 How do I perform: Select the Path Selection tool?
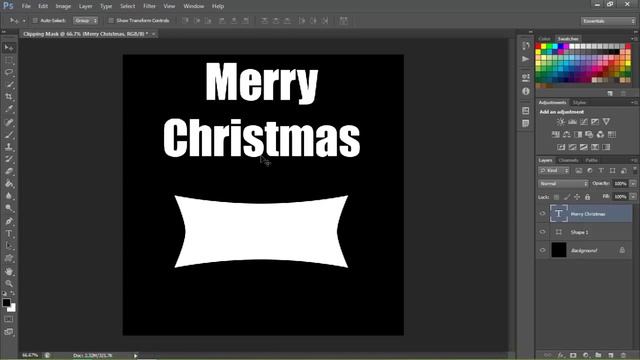click(x=9, y=246)
